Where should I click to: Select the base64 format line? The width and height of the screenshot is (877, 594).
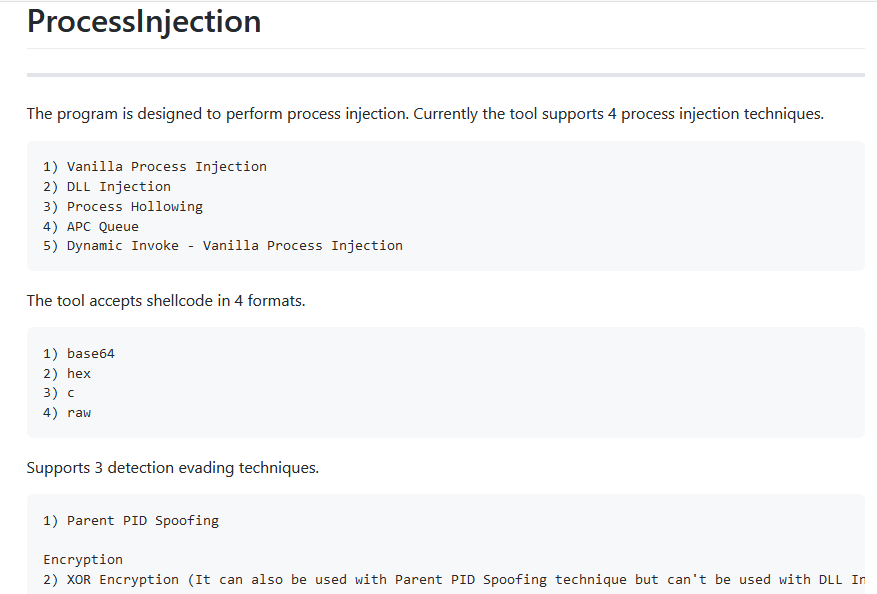click(x=79, y=353)
